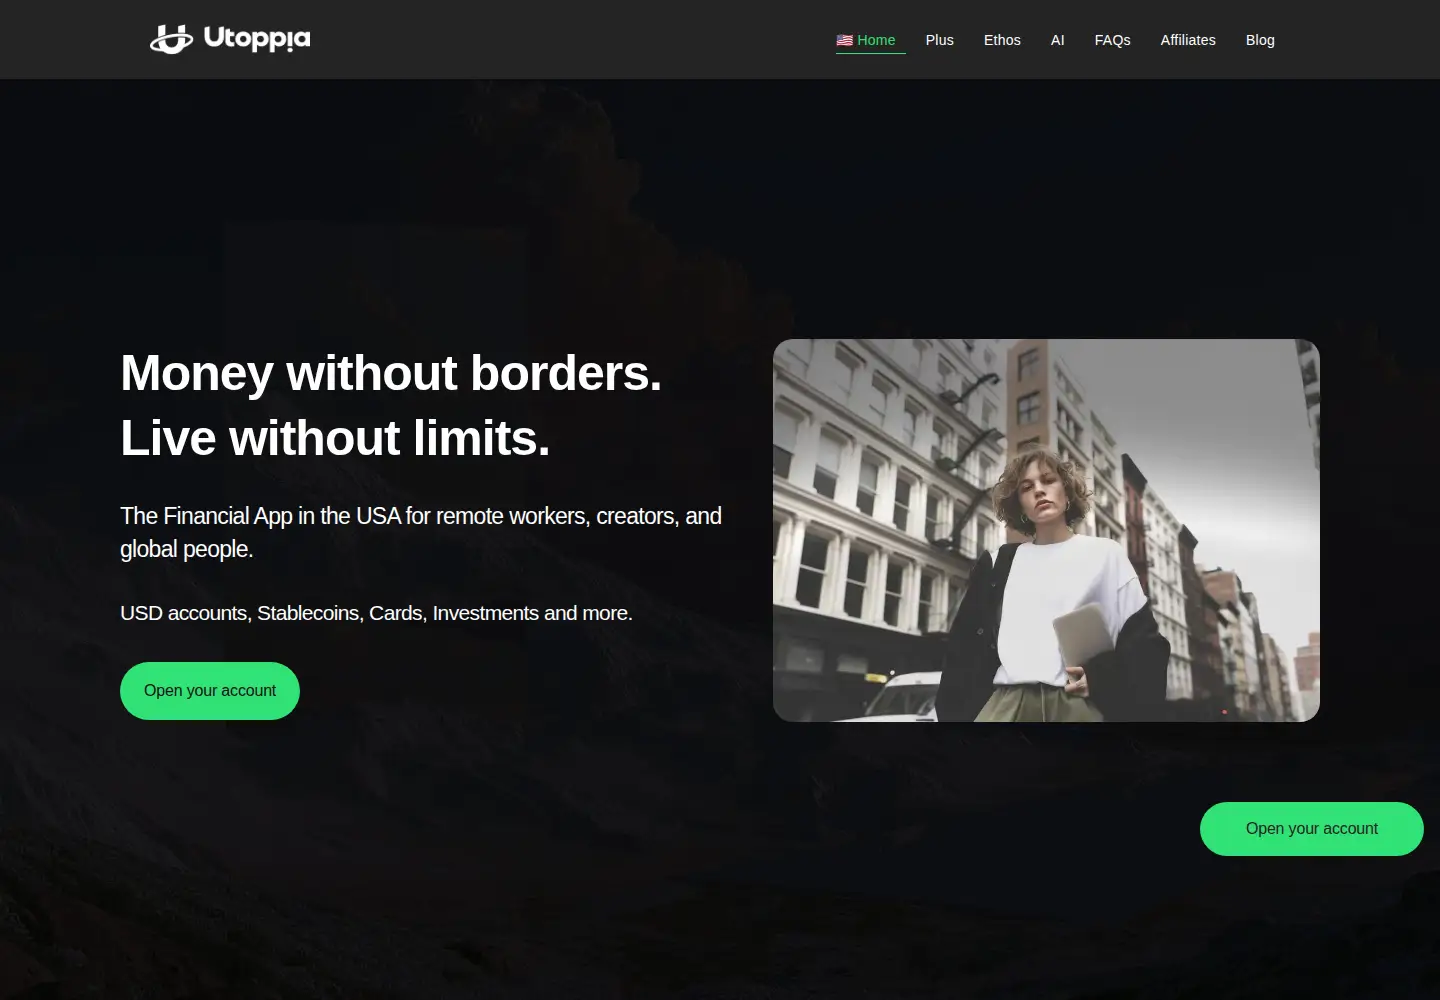Open the Home navigation item
The width and height of the screenshot is (1440, 1000).
[870, 40]
